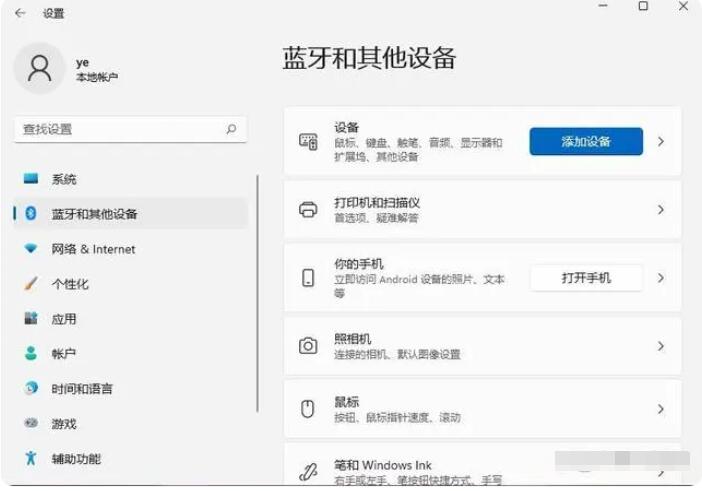The image size is (702, 491).
Task: Click the mouse icon beside 鼠标
Action: click(x=308, y=408)
